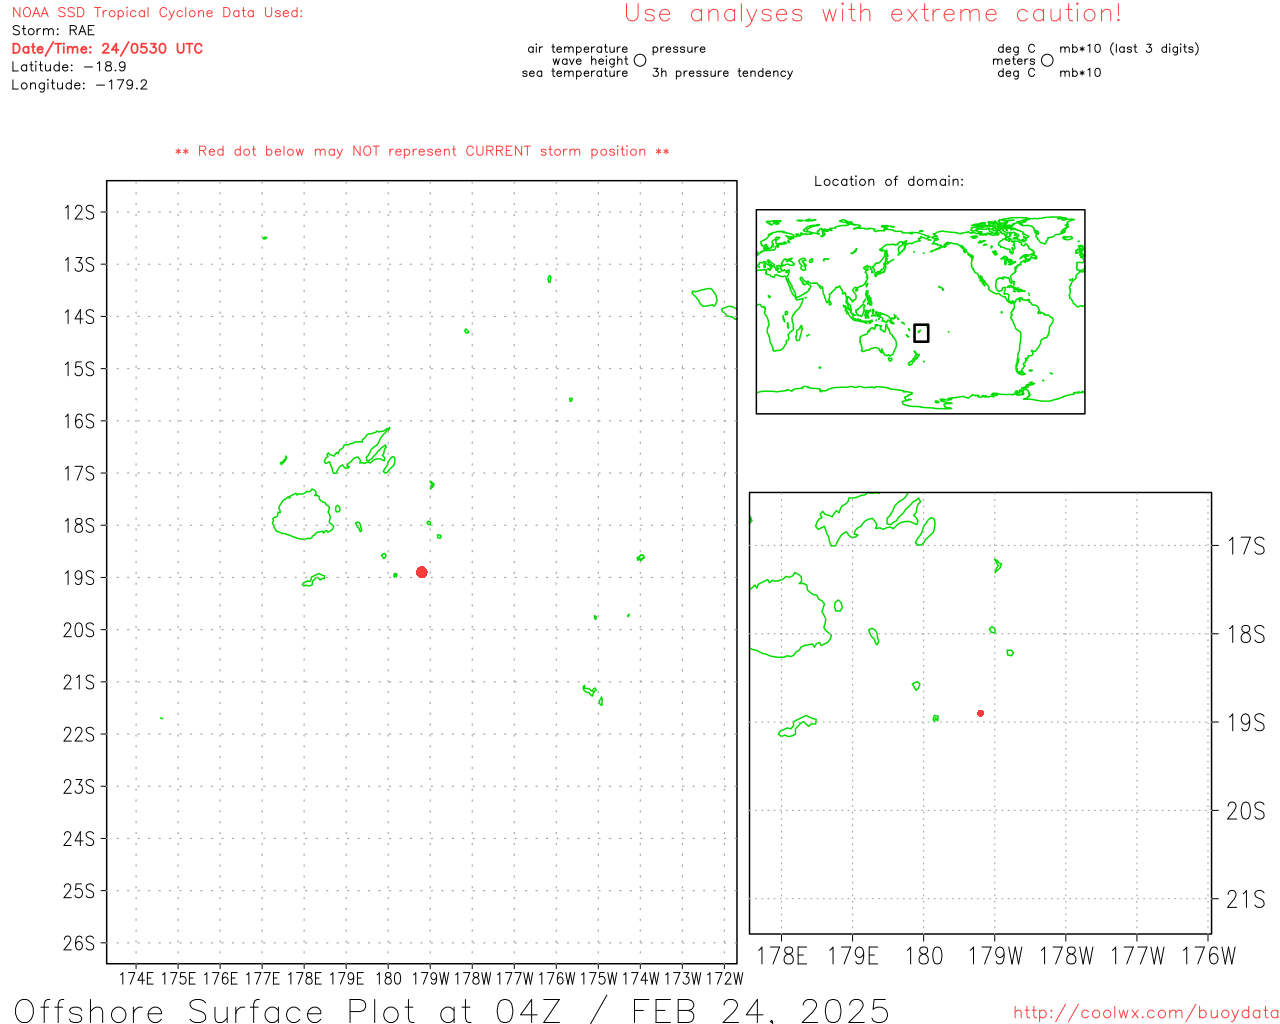
Task: Click Vanua Levu island outline on main map
Action: [x=359, y=452]
